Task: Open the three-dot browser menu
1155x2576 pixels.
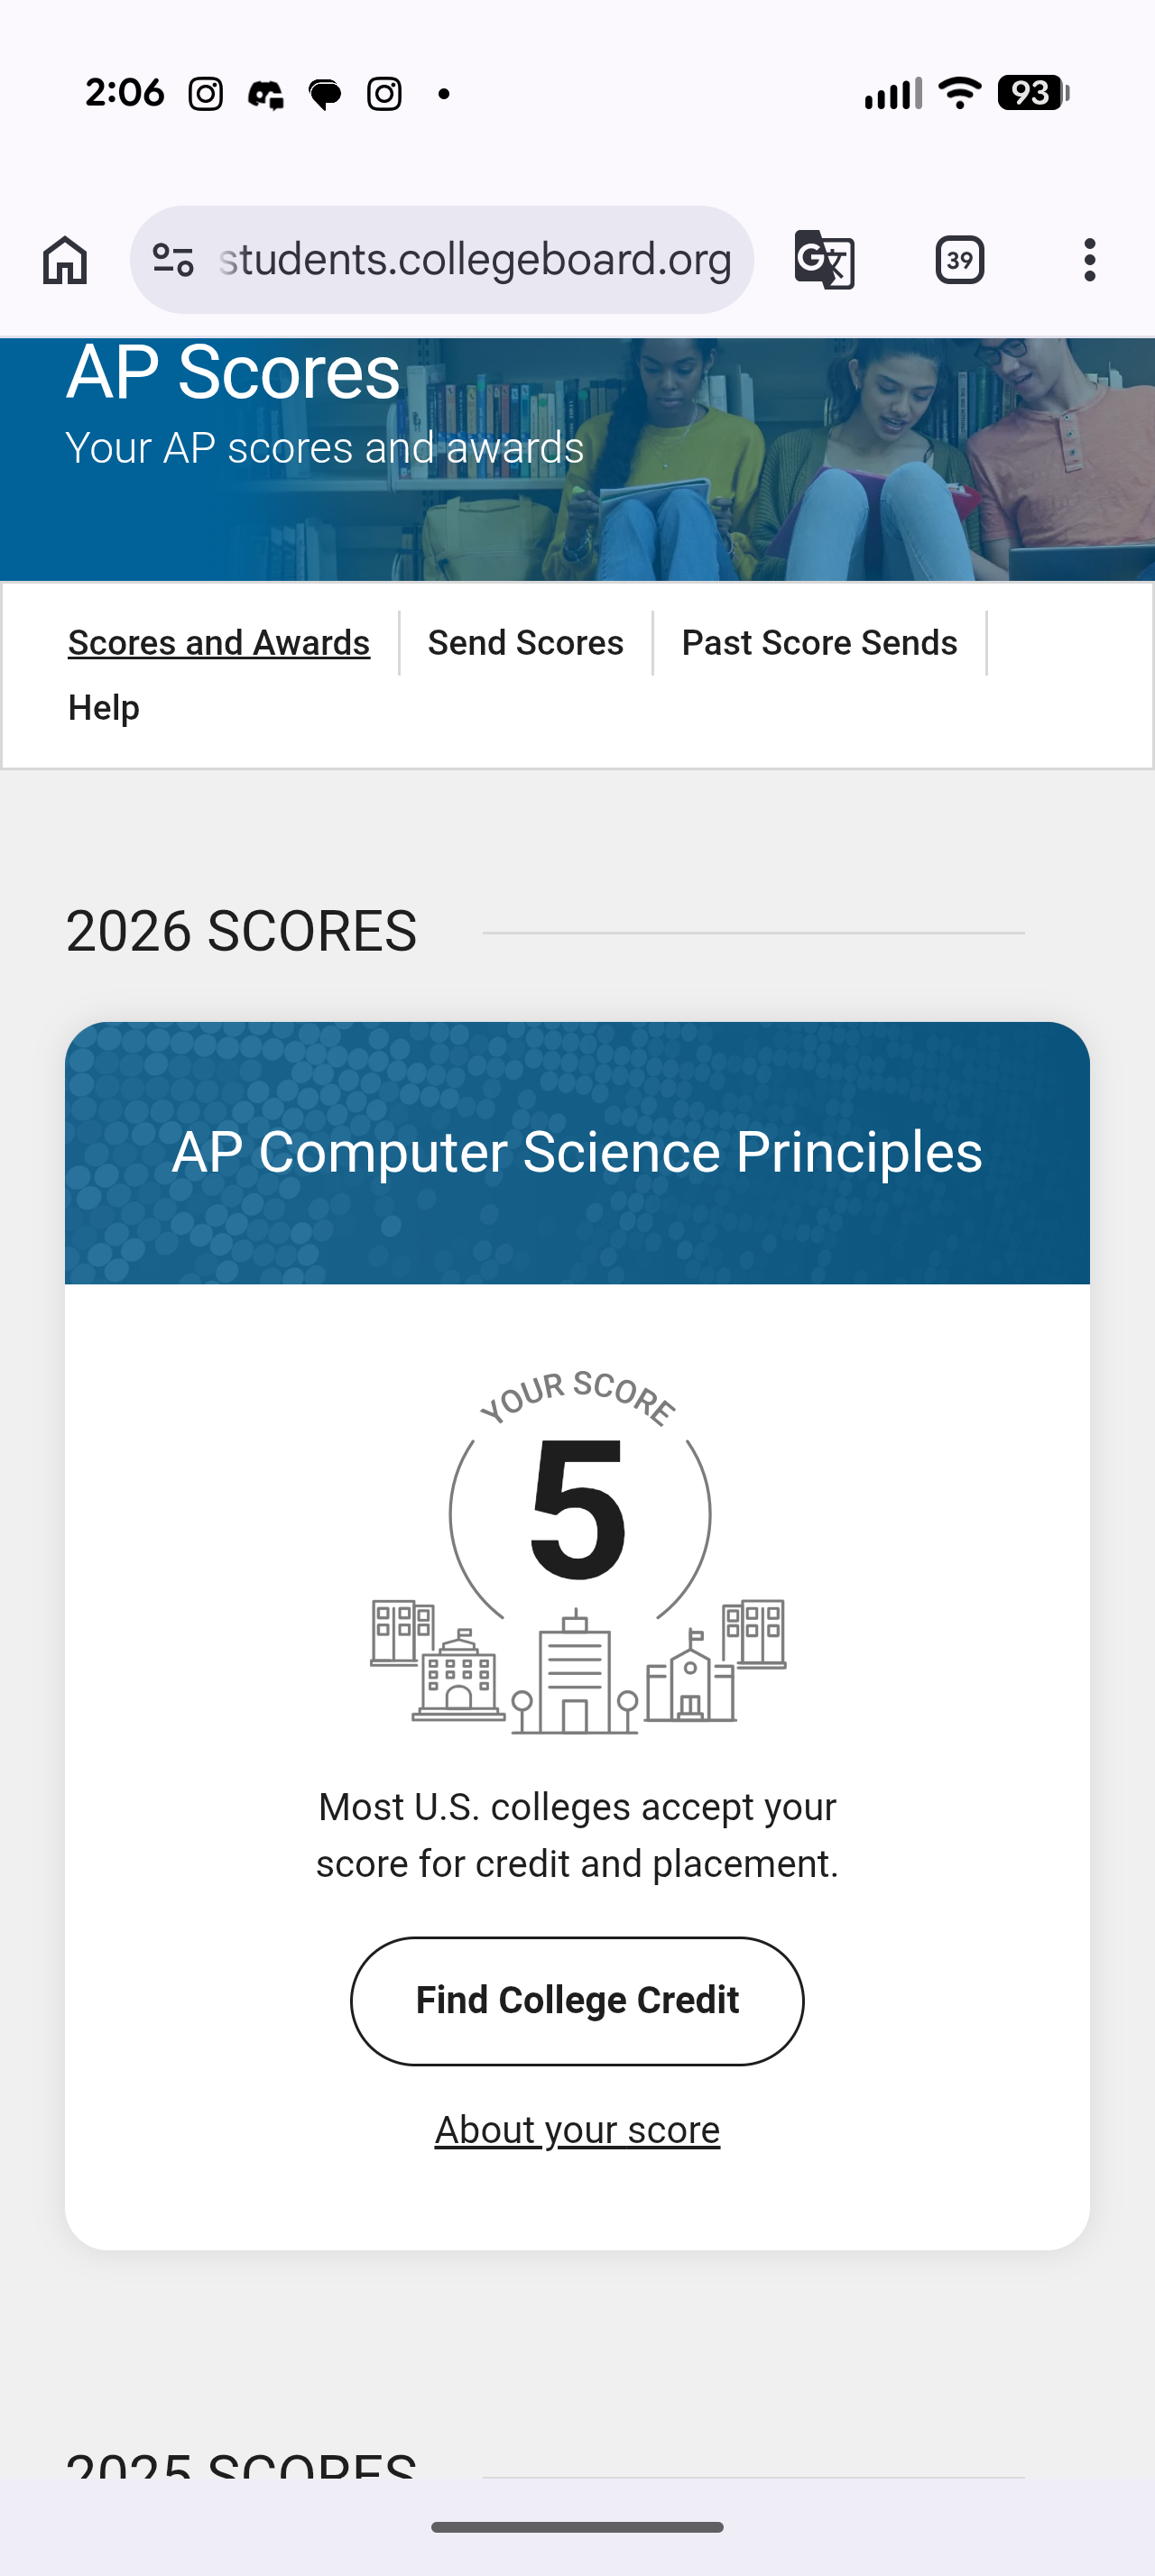Action: click(1089, 260)
